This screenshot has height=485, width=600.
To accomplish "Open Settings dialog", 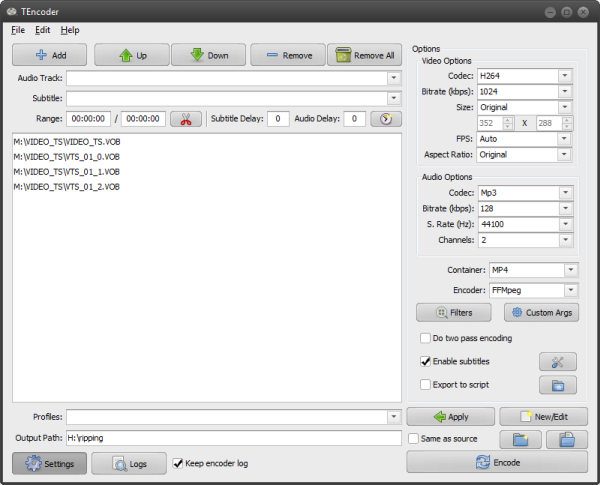I will click(49, 464).
